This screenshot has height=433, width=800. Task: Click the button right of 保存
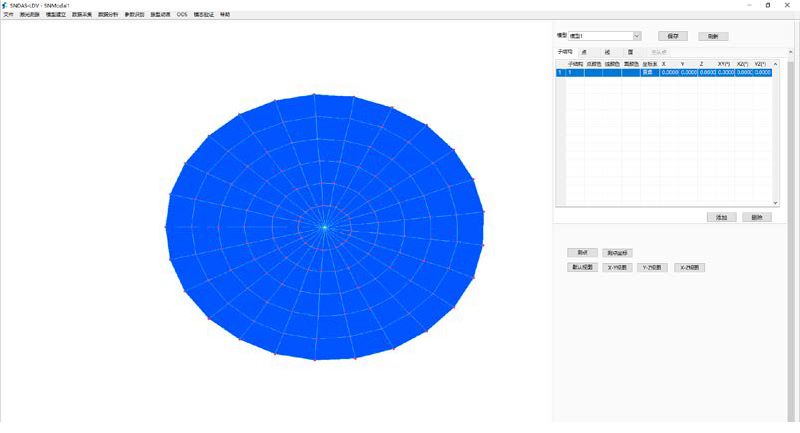click(x=713, y=36)
